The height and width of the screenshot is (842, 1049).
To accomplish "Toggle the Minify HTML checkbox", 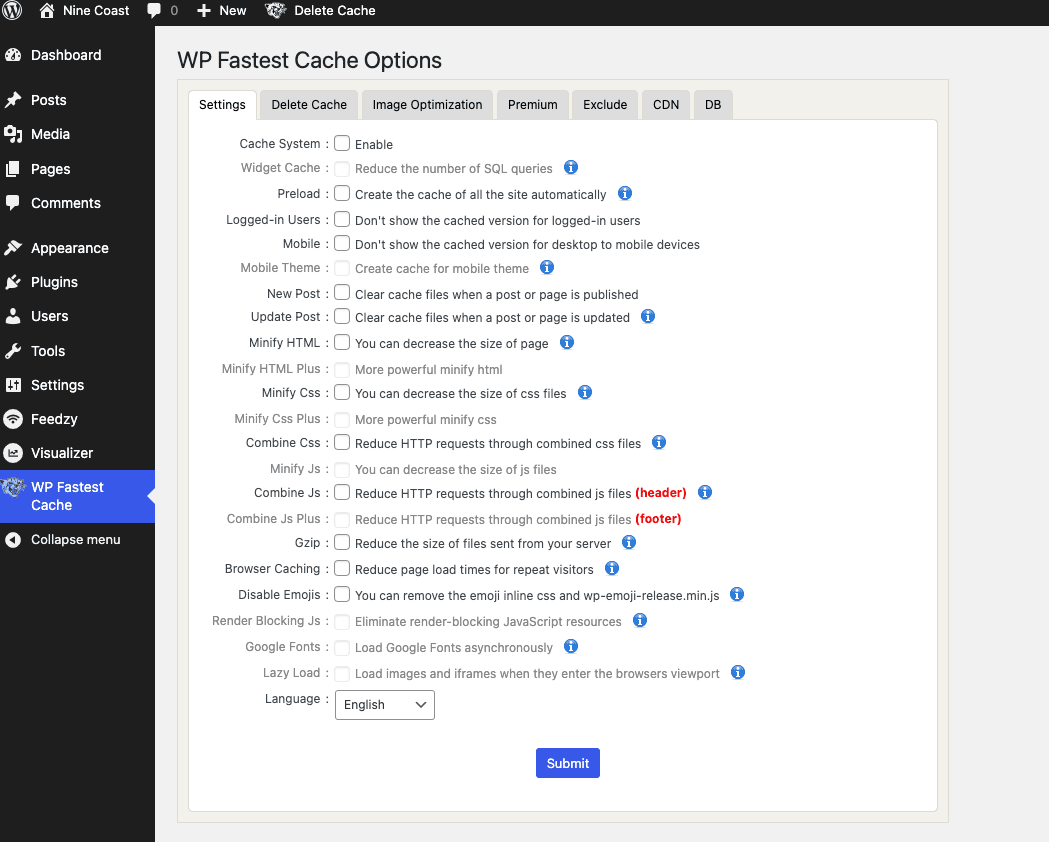I will click(342, 343).
